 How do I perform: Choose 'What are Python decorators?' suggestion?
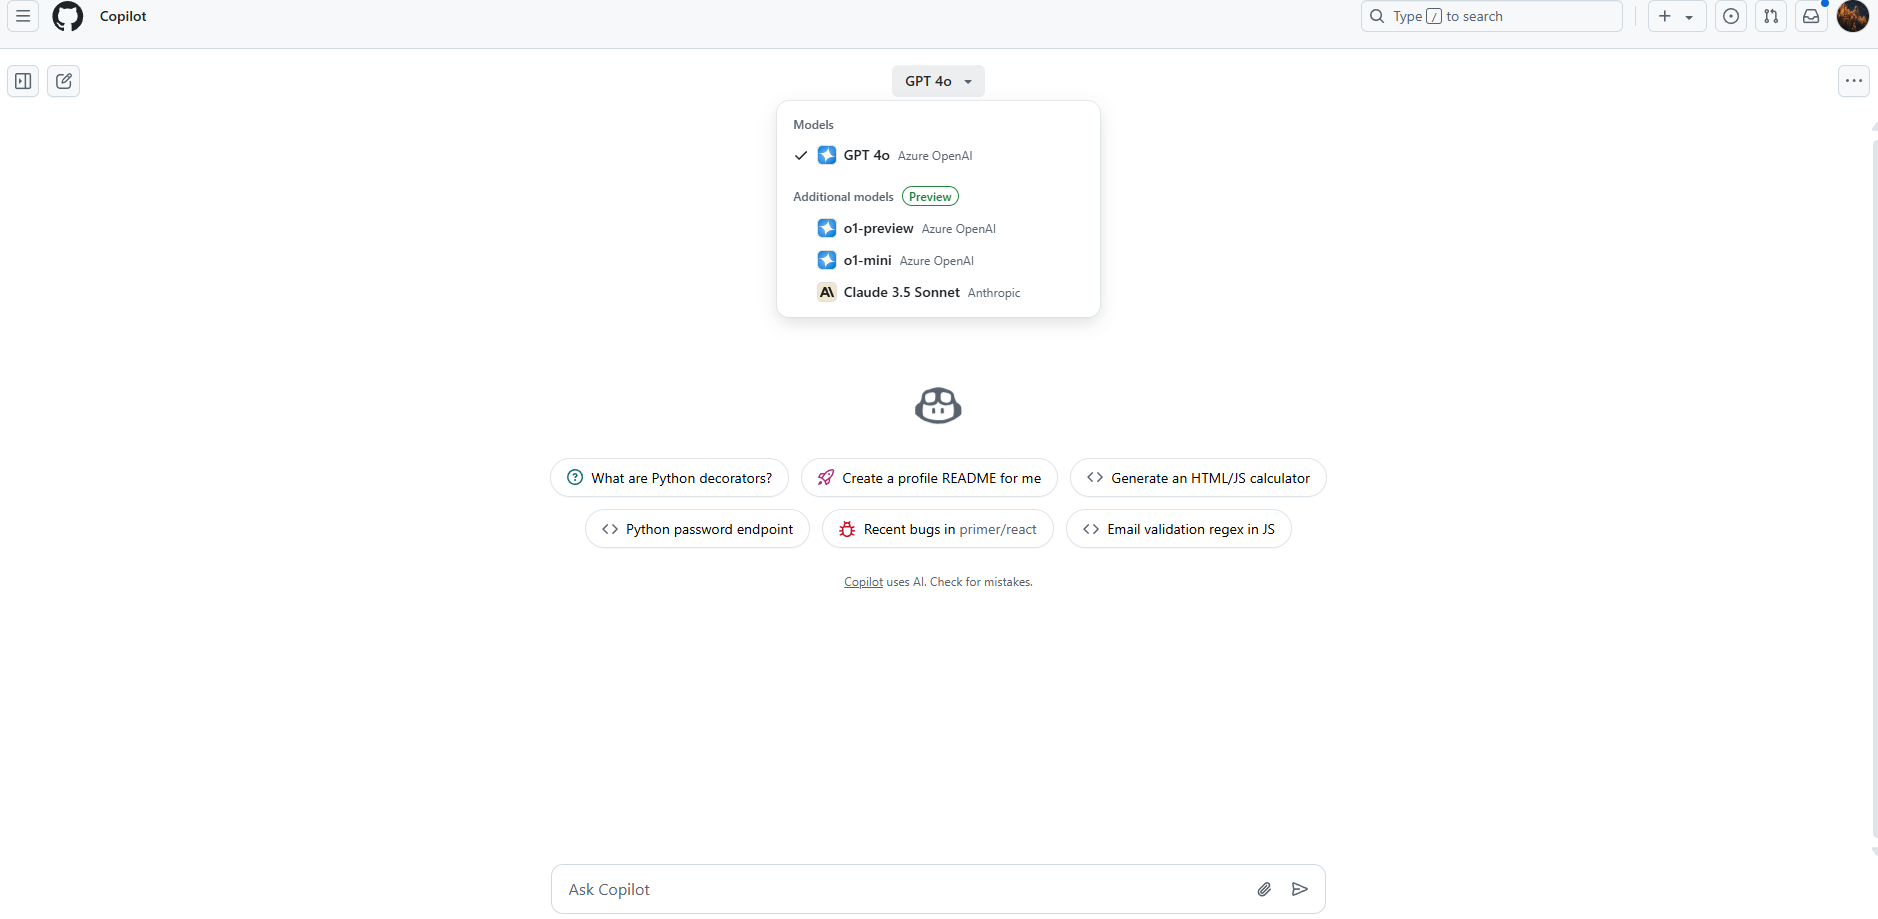669,478
